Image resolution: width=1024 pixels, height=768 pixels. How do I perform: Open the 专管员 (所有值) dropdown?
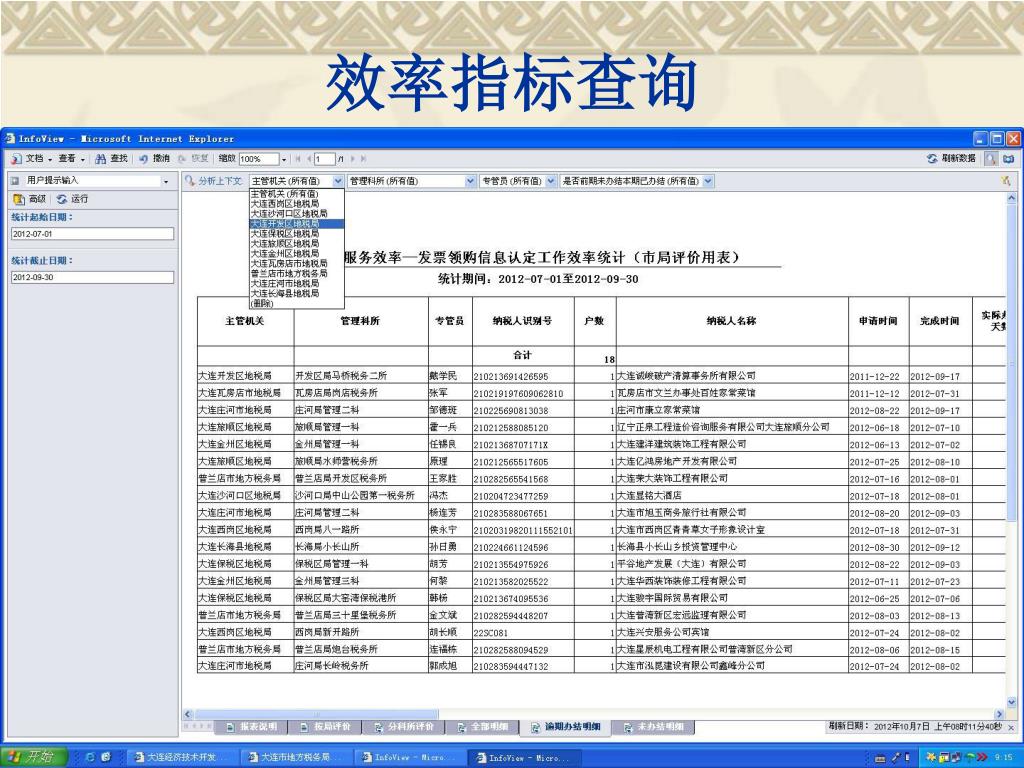tap(551, 181)
